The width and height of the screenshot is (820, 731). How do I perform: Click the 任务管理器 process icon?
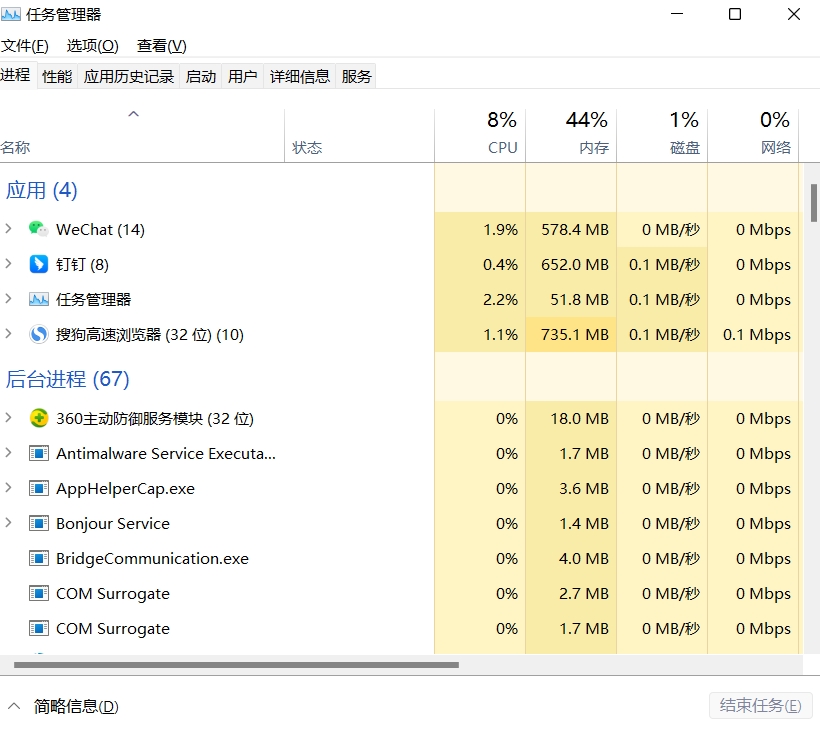pyautogui.click(x=38, y=299)
